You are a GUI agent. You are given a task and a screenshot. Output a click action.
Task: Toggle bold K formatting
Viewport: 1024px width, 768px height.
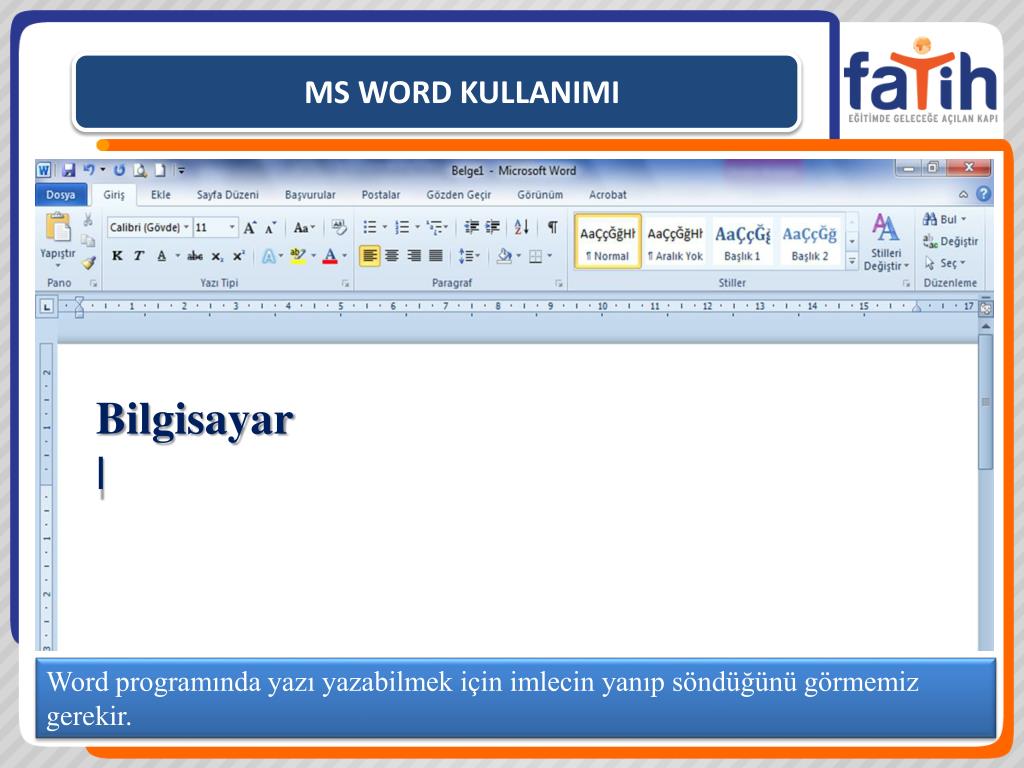[x=118, y=256]
